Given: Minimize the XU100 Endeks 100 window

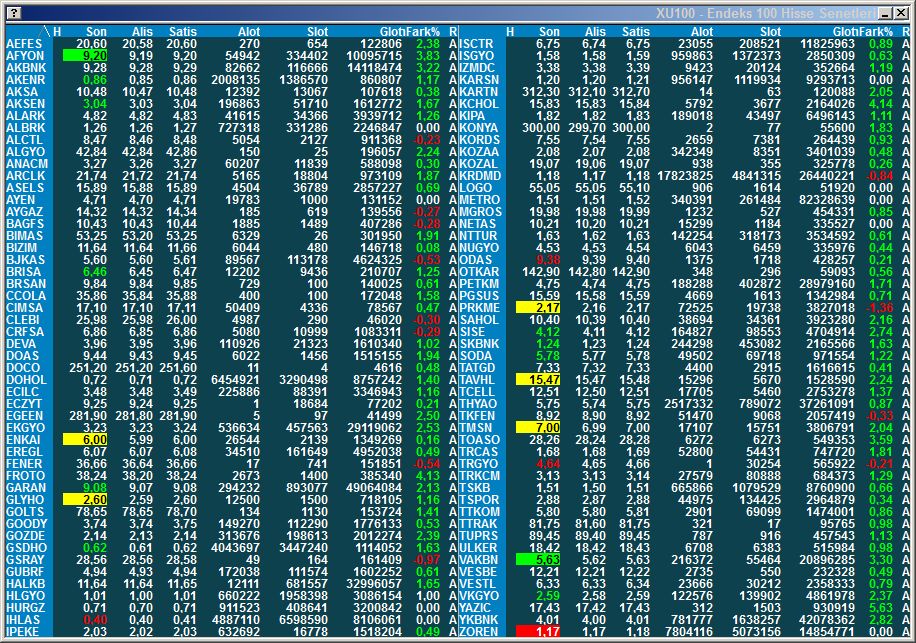Looking at the screenshot, I should pyautogui.click(x=886, y=13).
